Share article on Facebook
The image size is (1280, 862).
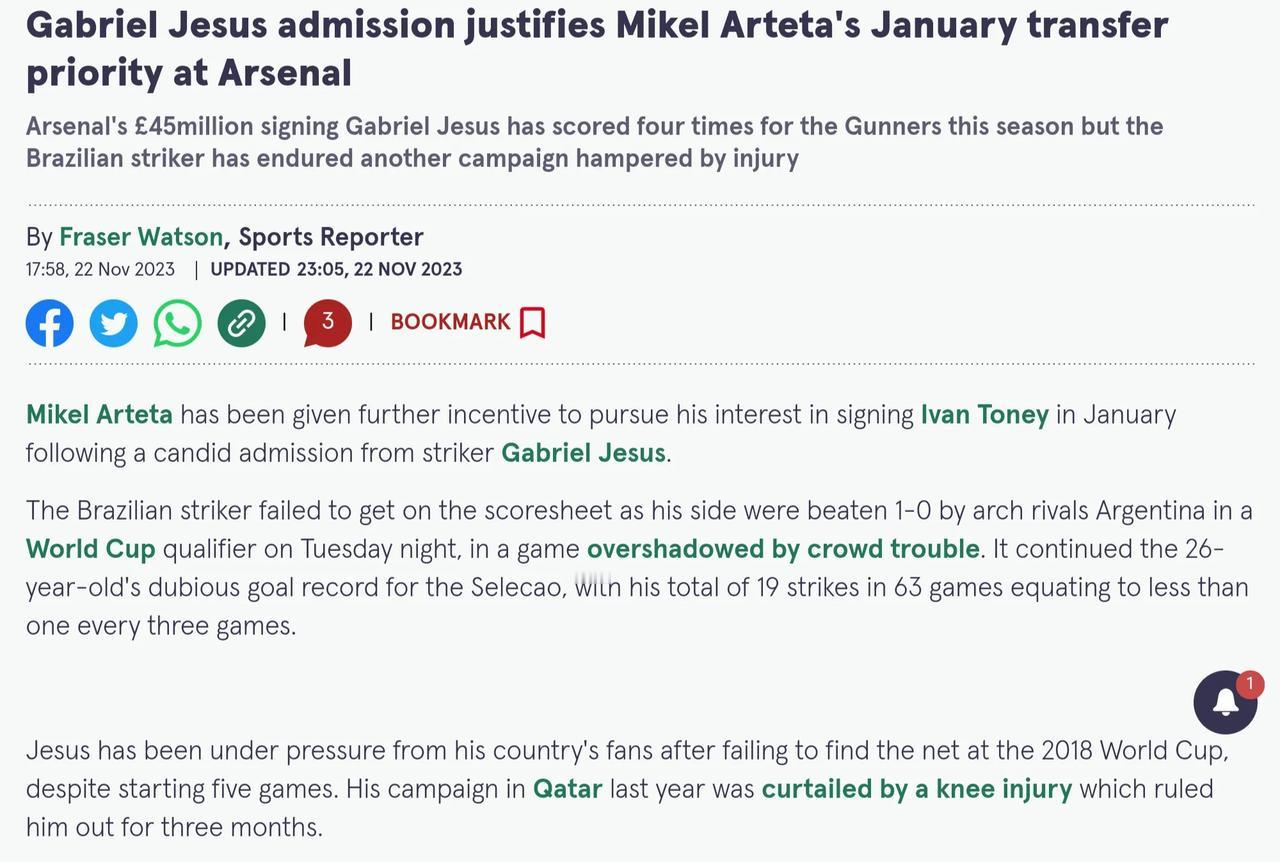coord(50,323)
